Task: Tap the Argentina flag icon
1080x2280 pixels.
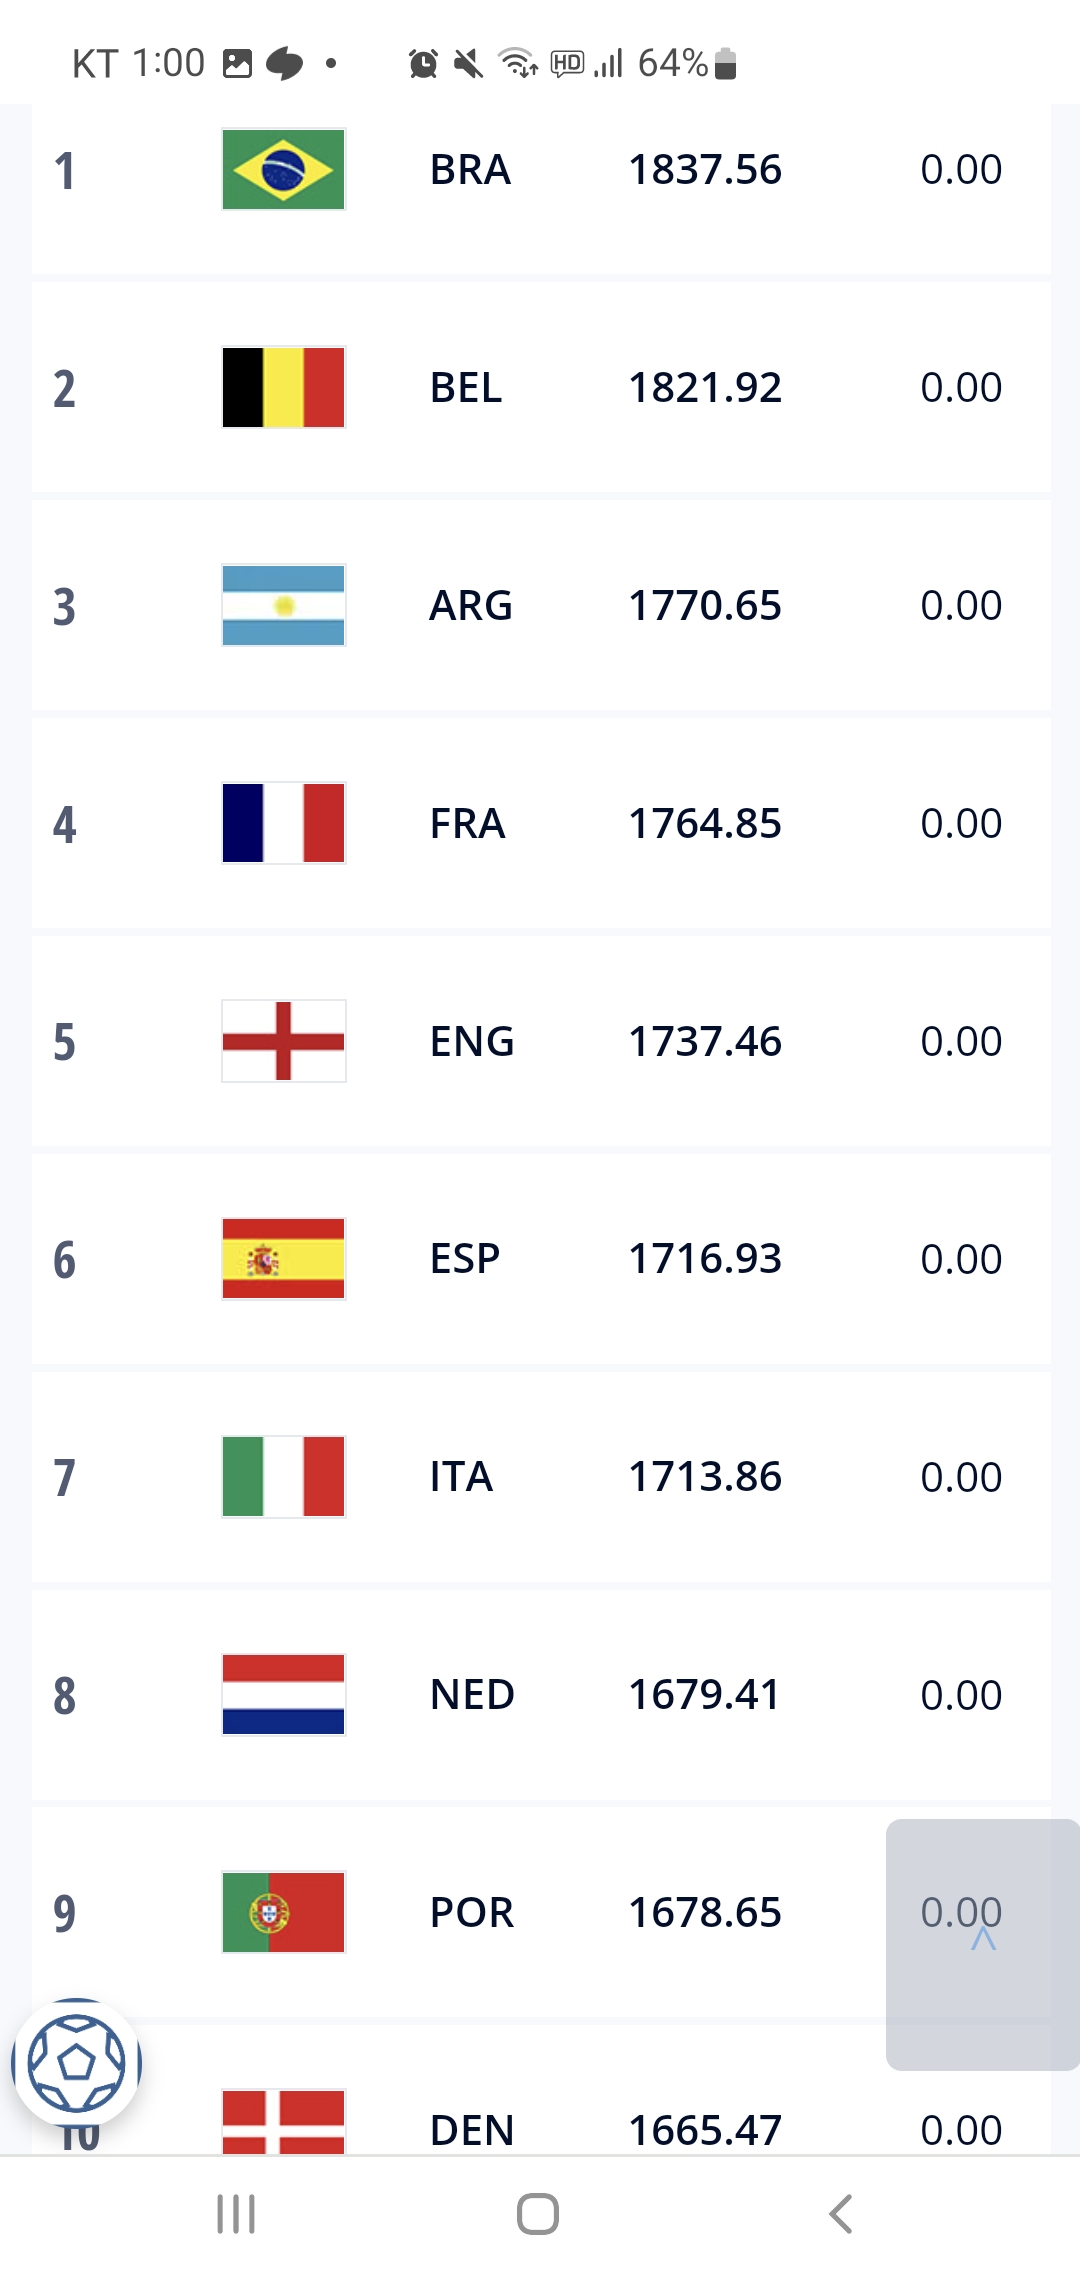Action: click(x=283, y=605)
